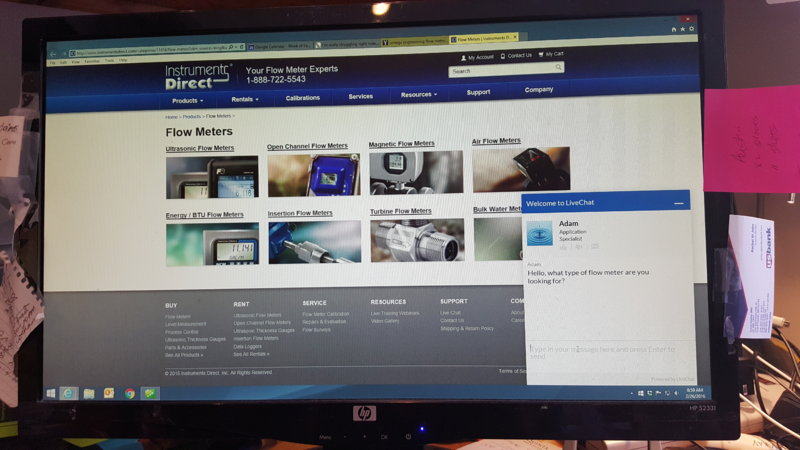The image size is (800, 450).
Task: Click the My Account link
Action: coord(478,56)
